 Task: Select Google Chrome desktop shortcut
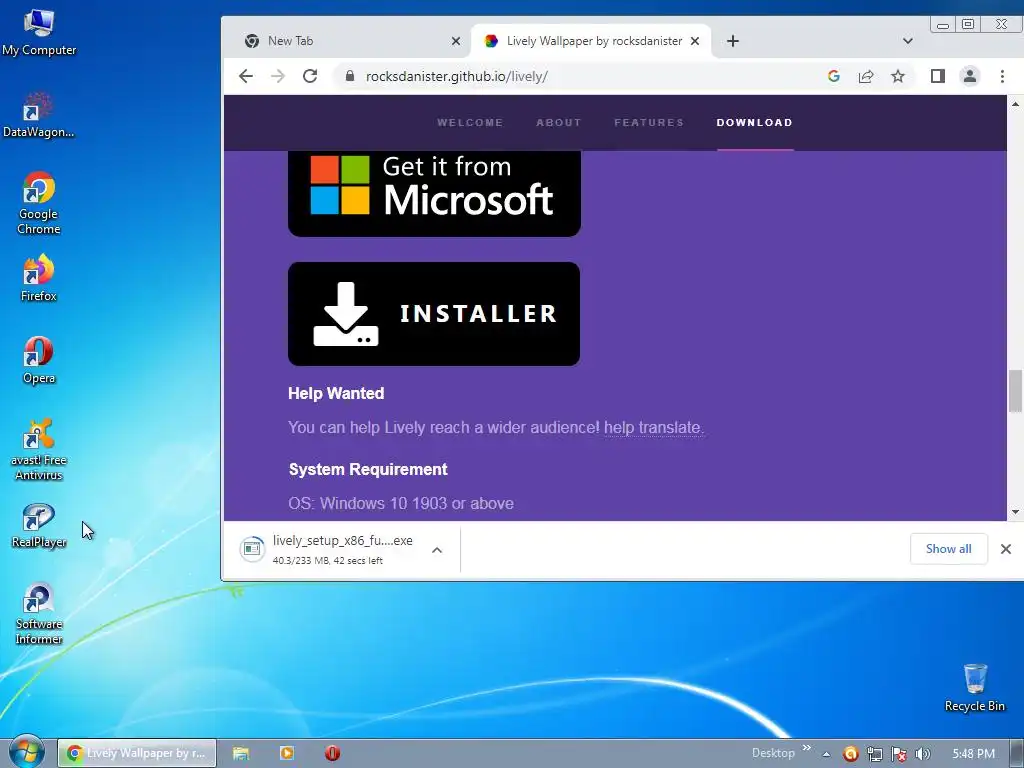tap(39, 203)
